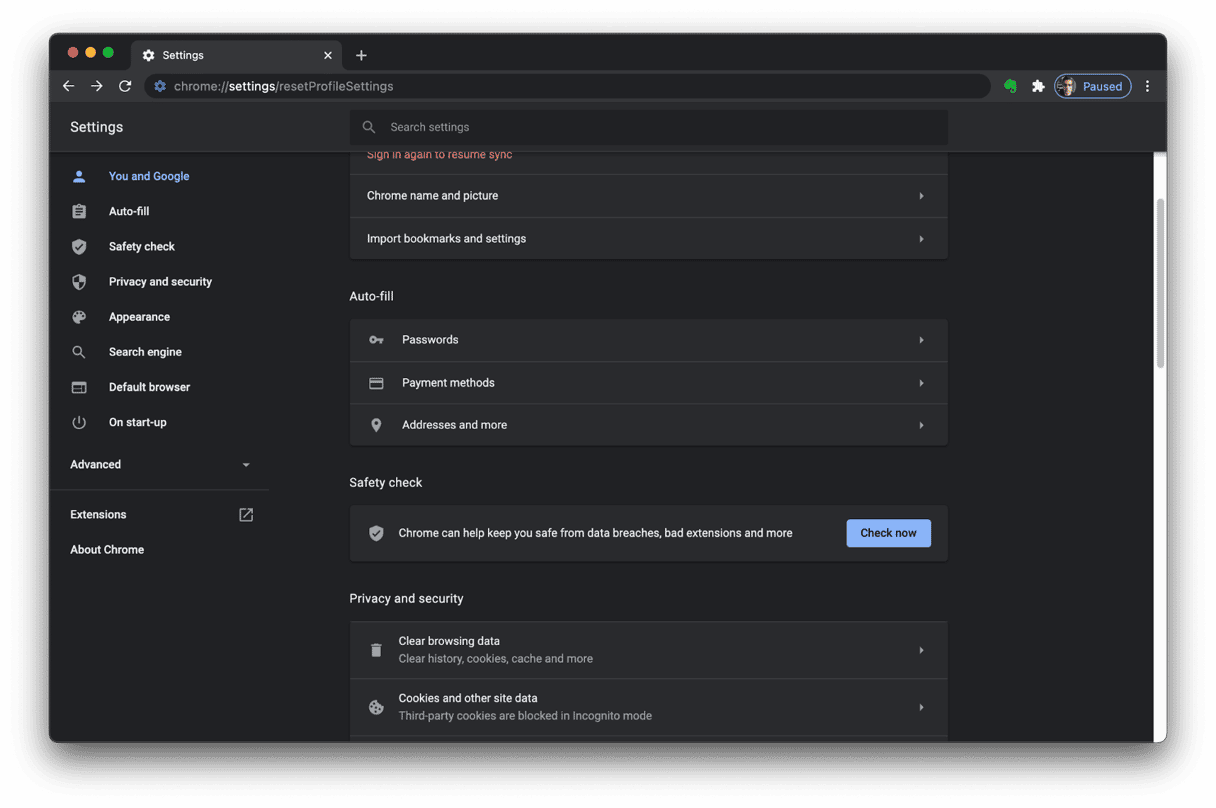This screenshot has width=1216, height=808.
Task: Select Search engine in sidebar
Action: (145, 352)
